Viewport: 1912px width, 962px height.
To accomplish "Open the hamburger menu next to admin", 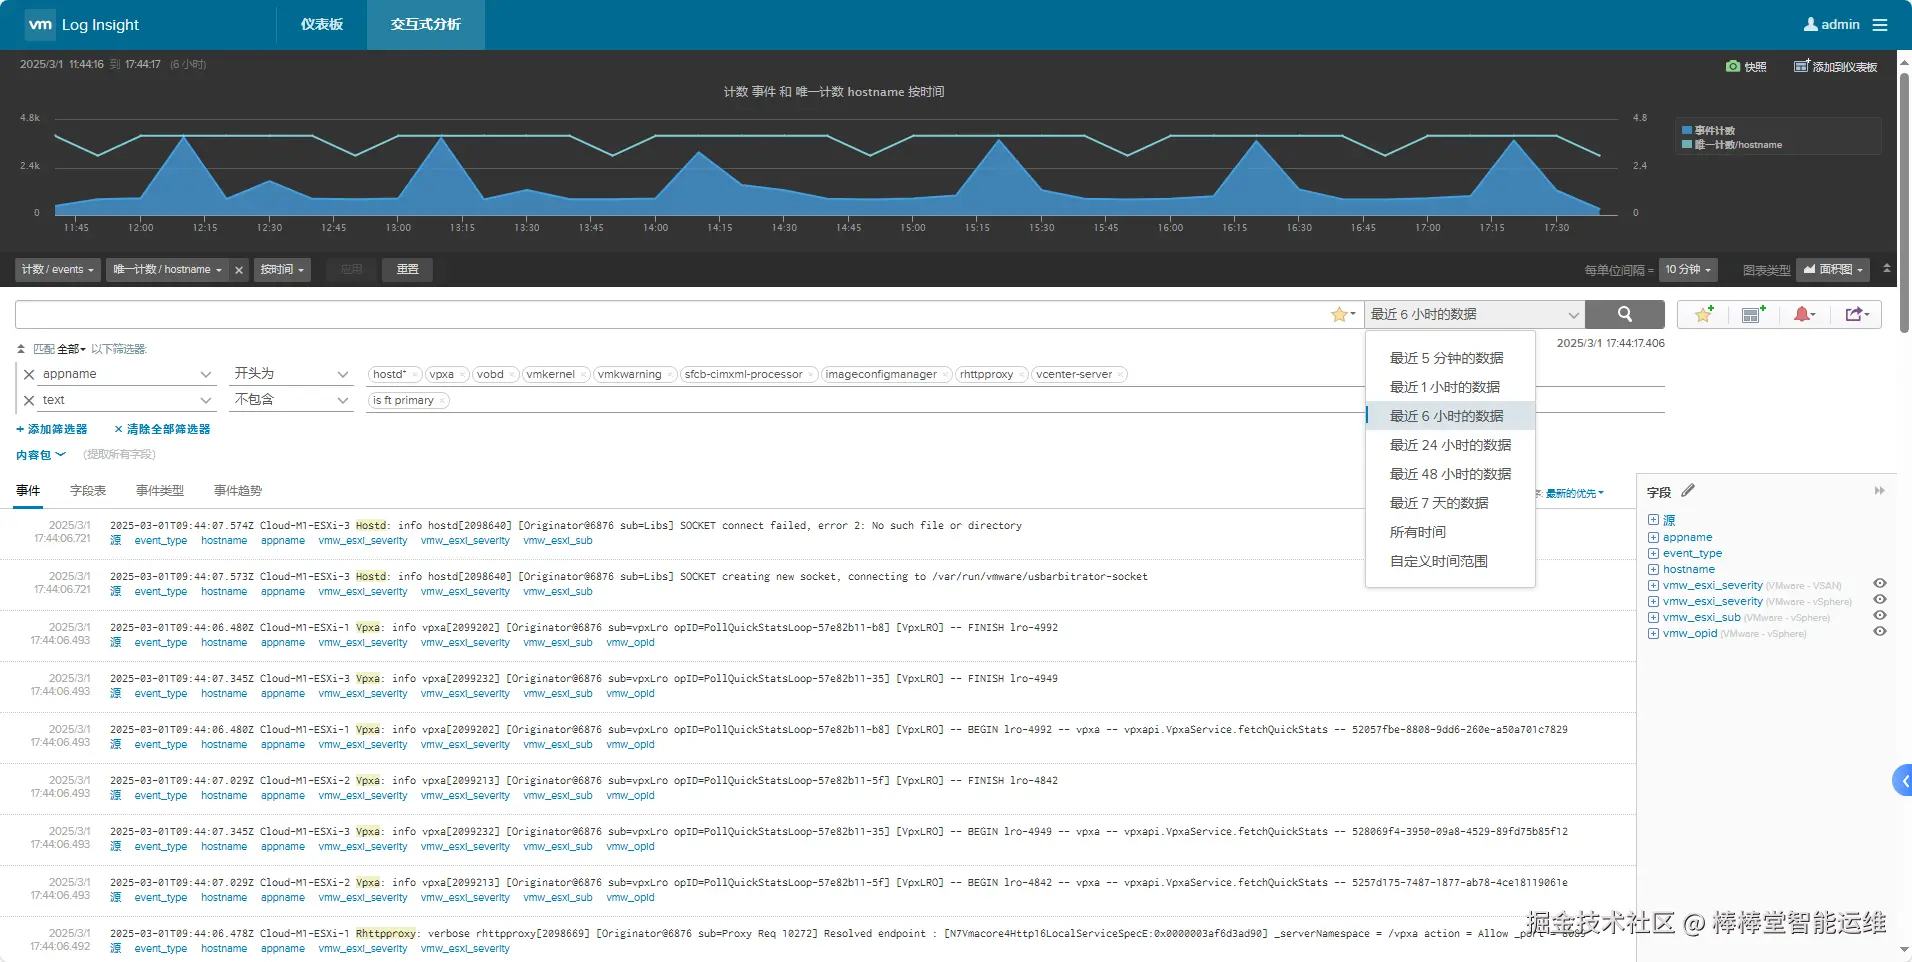I will click(x=1880, y=25).
